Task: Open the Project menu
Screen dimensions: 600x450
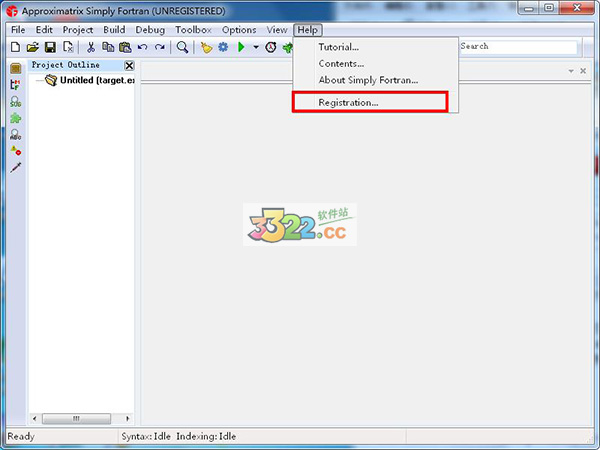Action: [x=78, y=30]
